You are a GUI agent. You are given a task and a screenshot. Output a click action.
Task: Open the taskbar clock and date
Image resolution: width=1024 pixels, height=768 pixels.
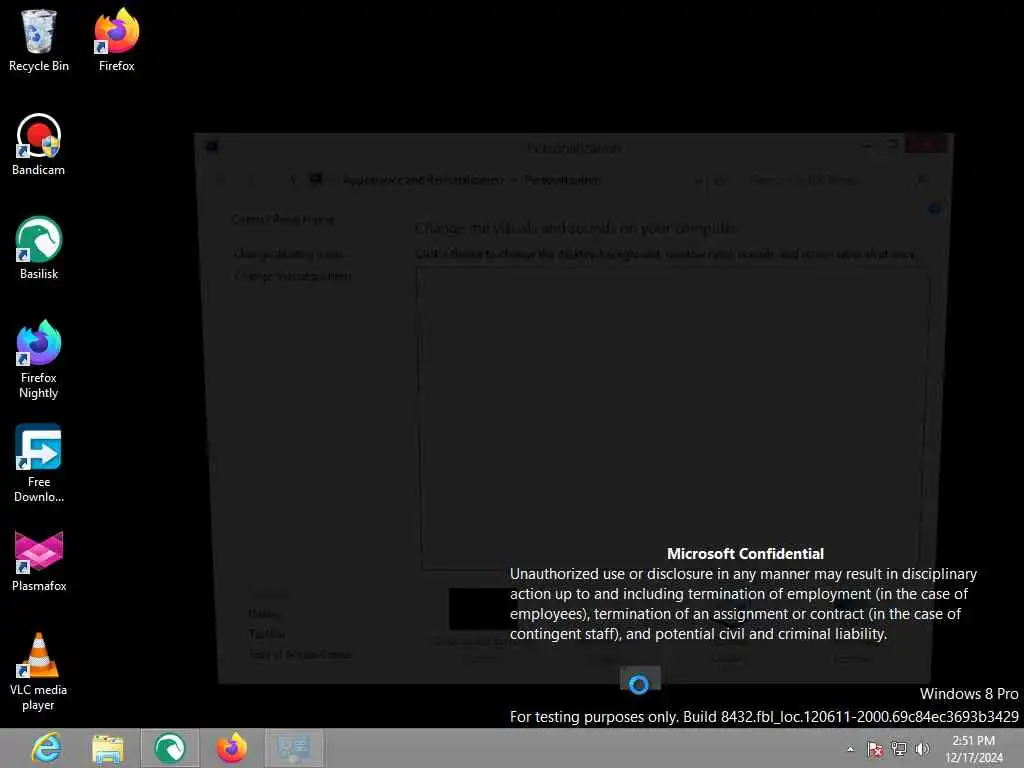tap(973, 749)
